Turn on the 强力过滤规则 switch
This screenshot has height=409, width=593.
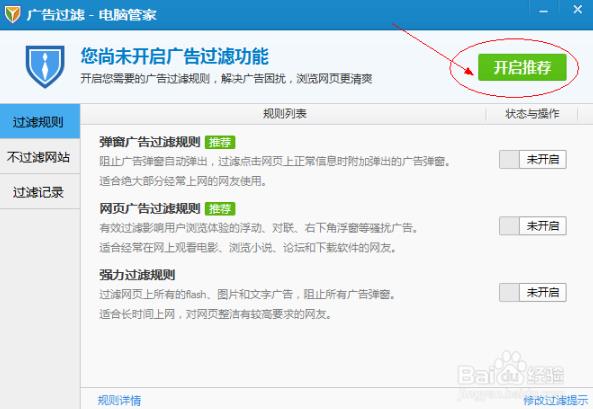(x=532, y=292)
